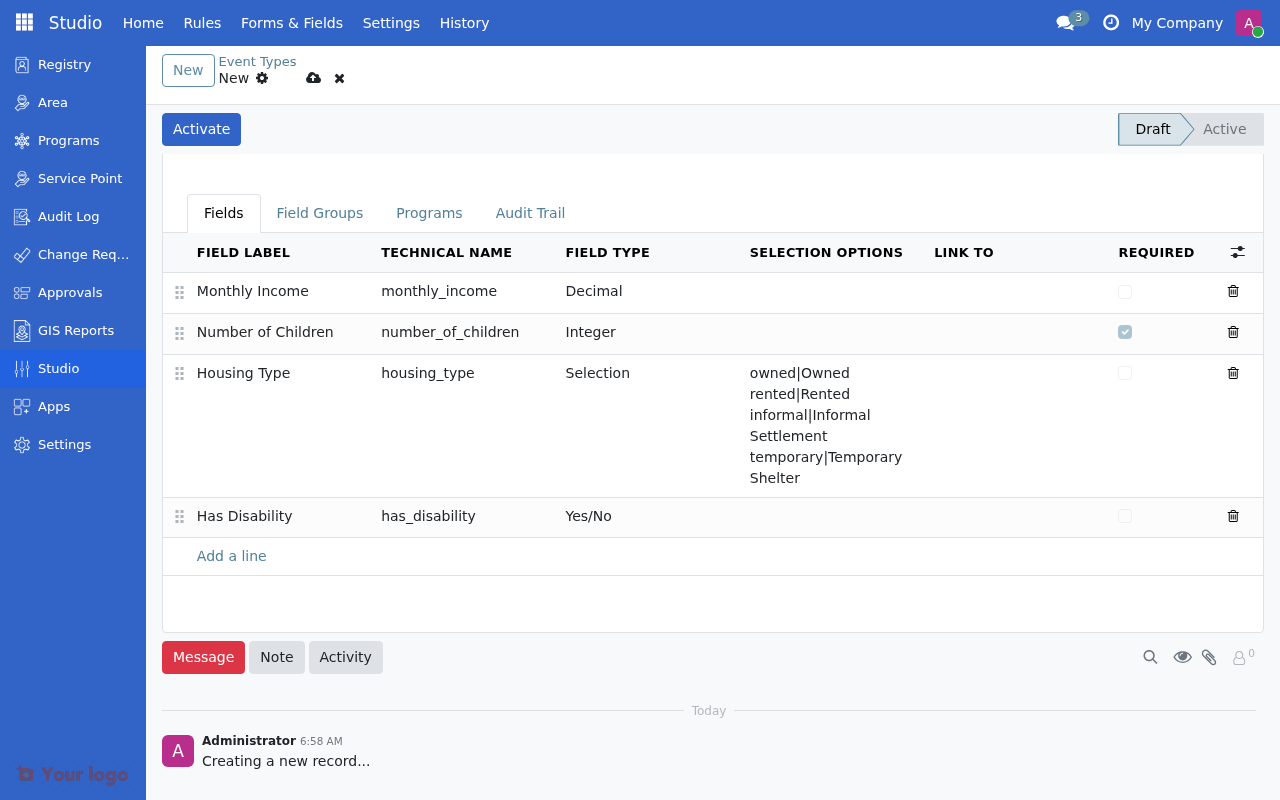
Task: Open Approvals in the left sidebar
Action: tap(69, 292)
